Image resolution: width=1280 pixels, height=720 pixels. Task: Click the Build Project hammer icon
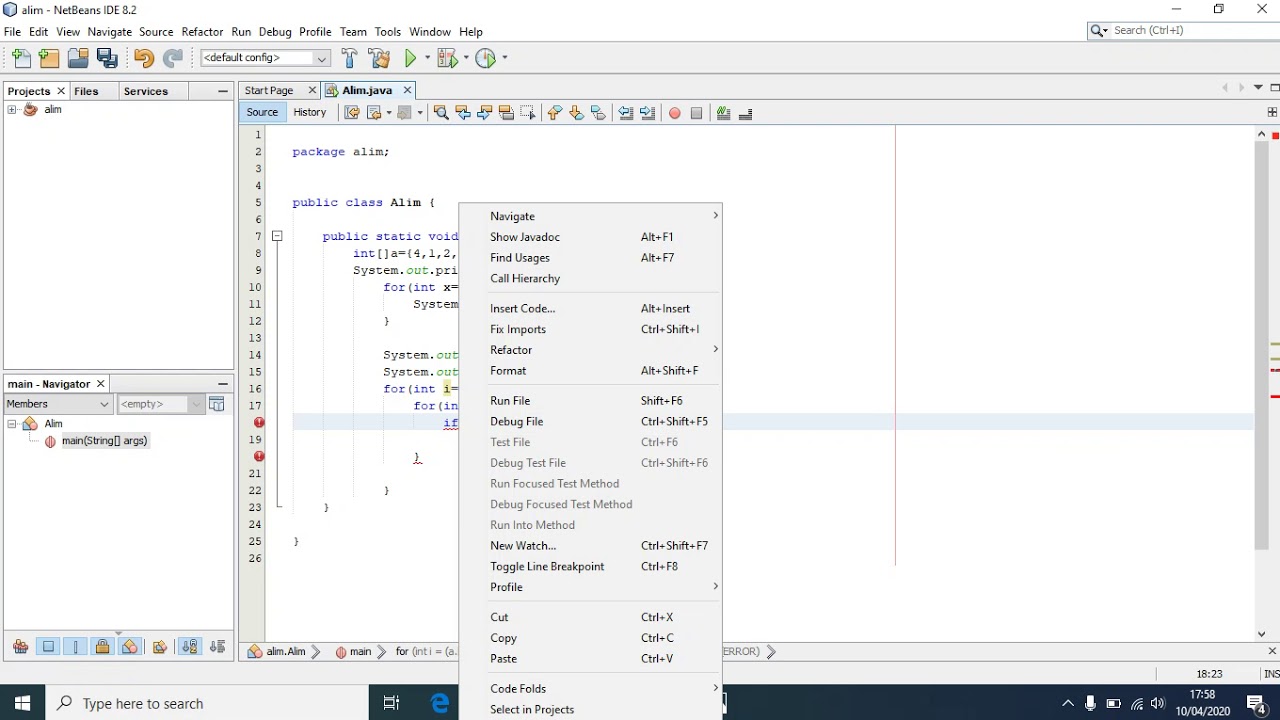point(349,58)
